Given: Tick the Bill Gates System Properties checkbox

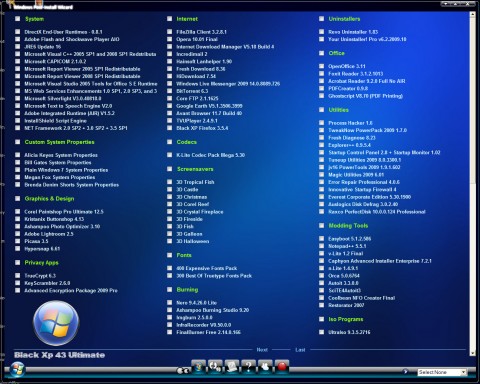Looking at the screenshot, I should click(x=18, y=162).
